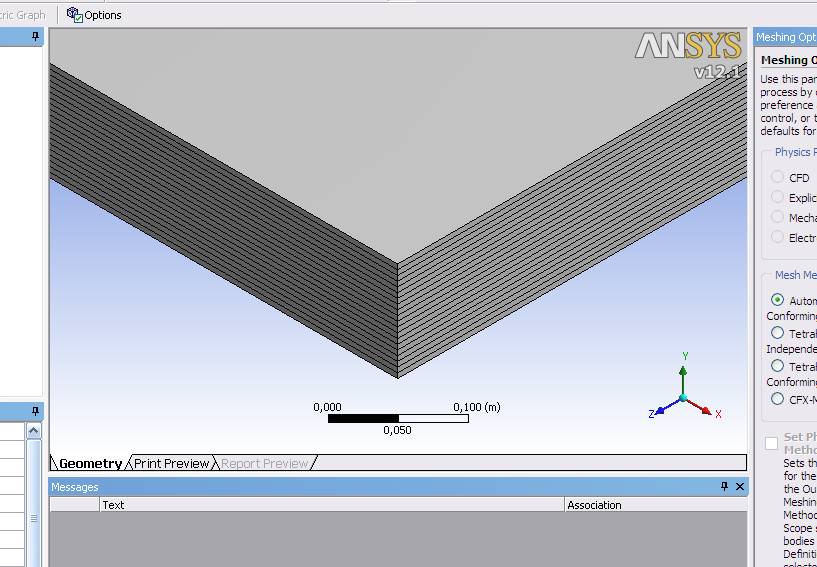The height and width of the screenshot is (567, 817).
Task: Open the Report Preview tab
Action: pos(265,463)
